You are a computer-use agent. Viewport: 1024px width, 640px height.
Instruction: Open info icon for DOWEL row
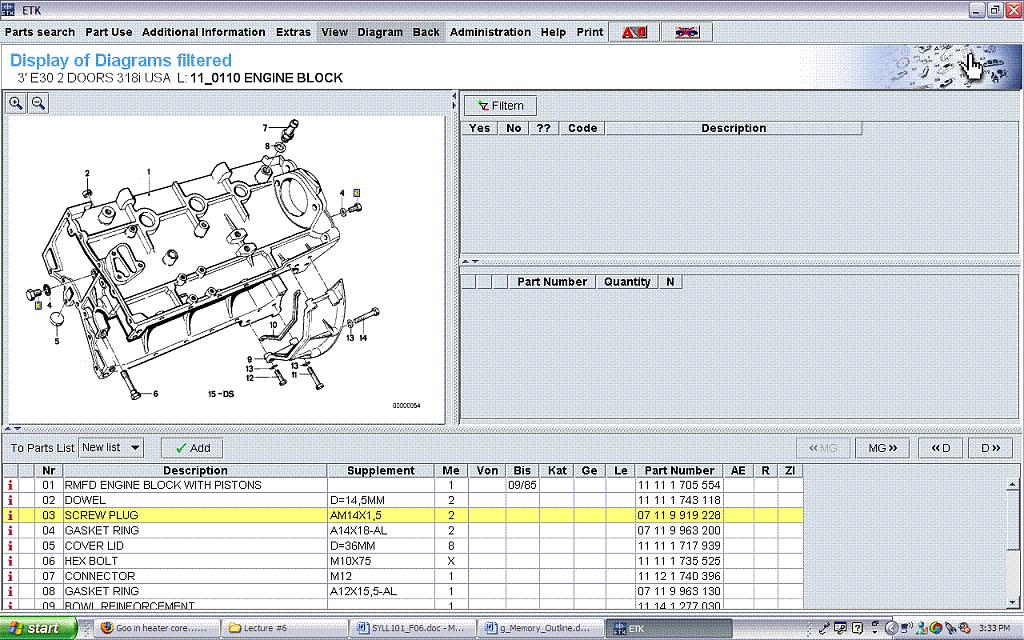[x=11, y=500]
